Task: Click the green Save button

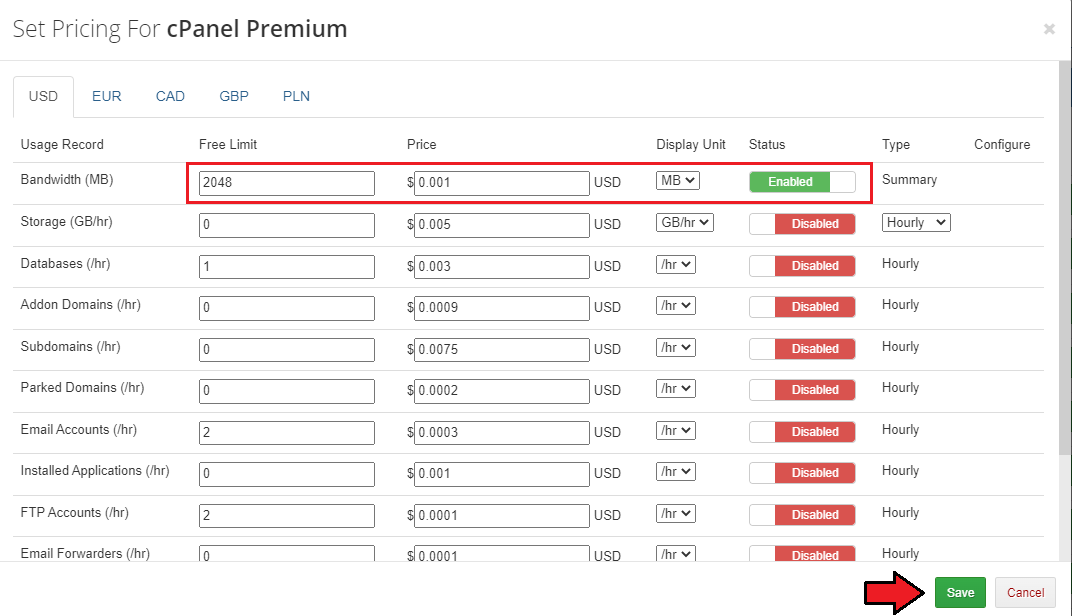Action: tap(960, 593)
